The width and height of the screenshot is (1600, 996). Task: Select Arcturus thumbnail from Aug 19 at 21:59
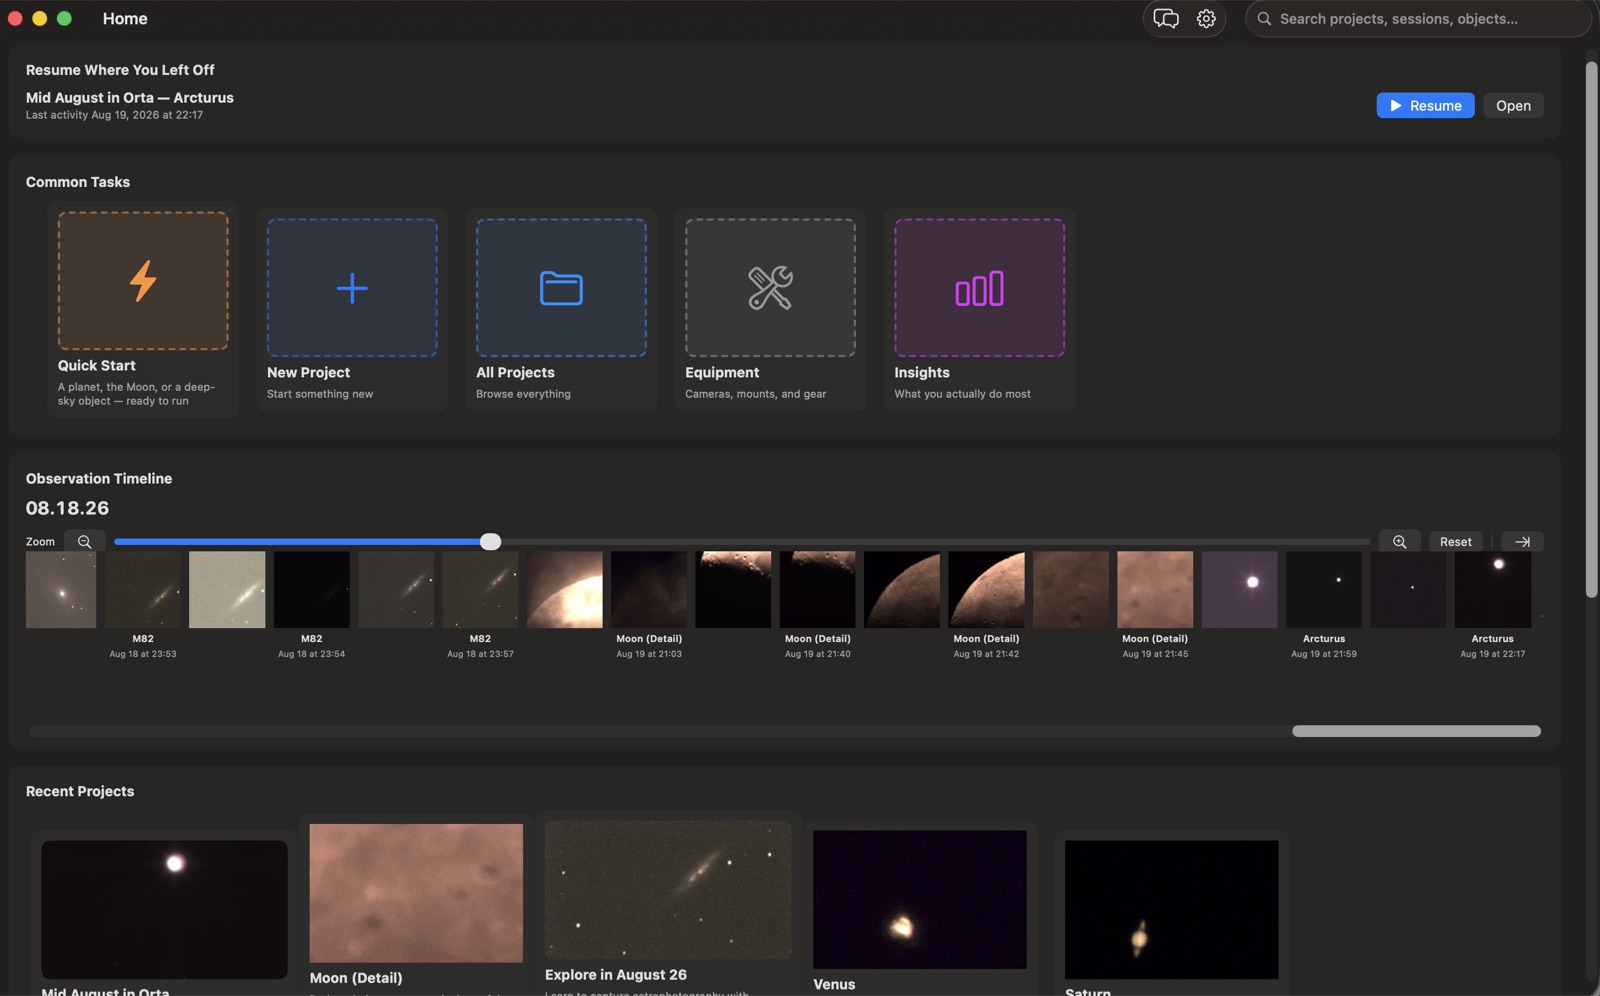tap(1324, 590)
